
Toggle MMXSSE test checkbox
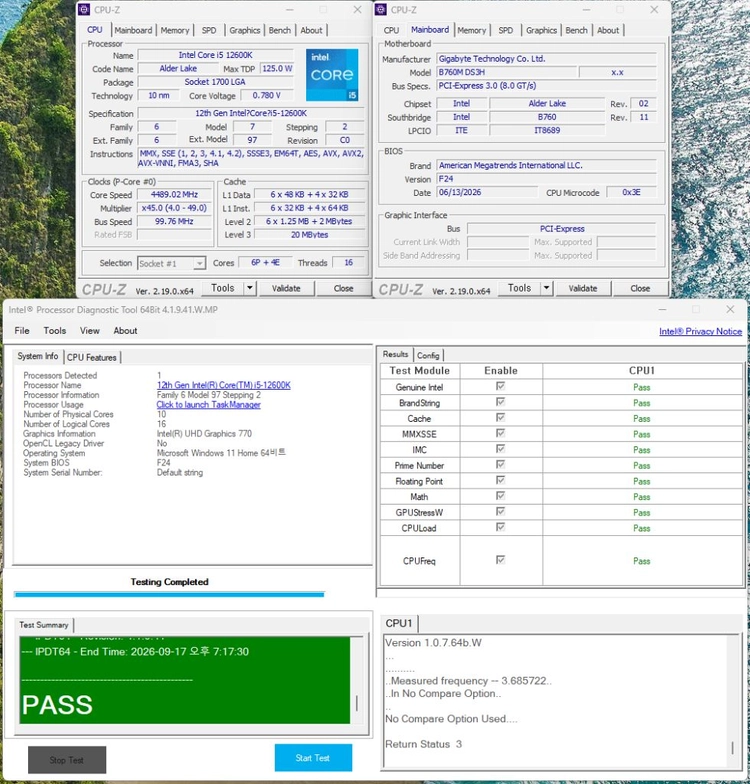[x=500, y=434]
